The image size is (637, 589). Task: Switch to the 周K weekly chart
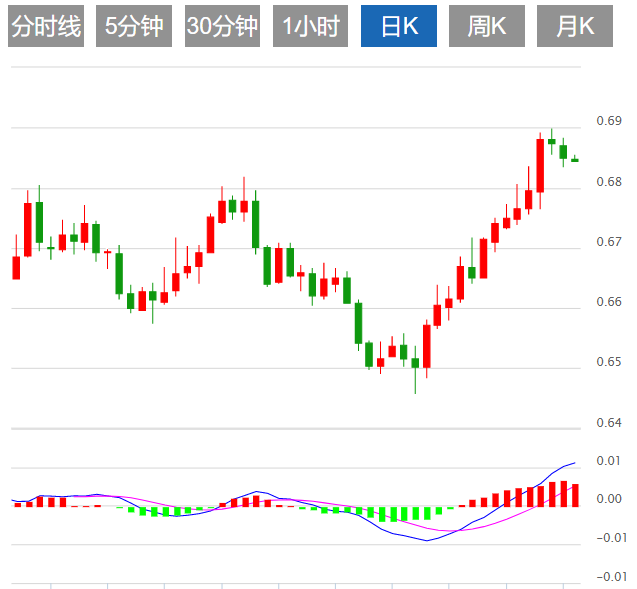pyautogui.click(x=487, y=26)
